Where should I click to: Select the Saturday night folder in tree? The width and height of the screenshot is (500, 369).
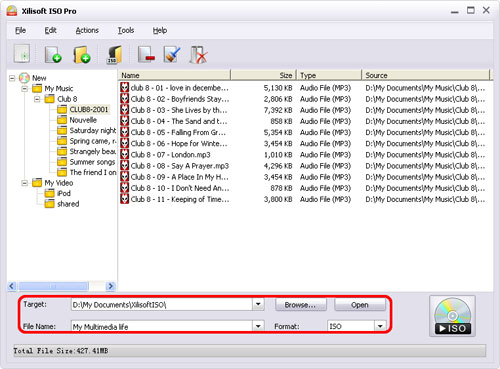point(93,130)
